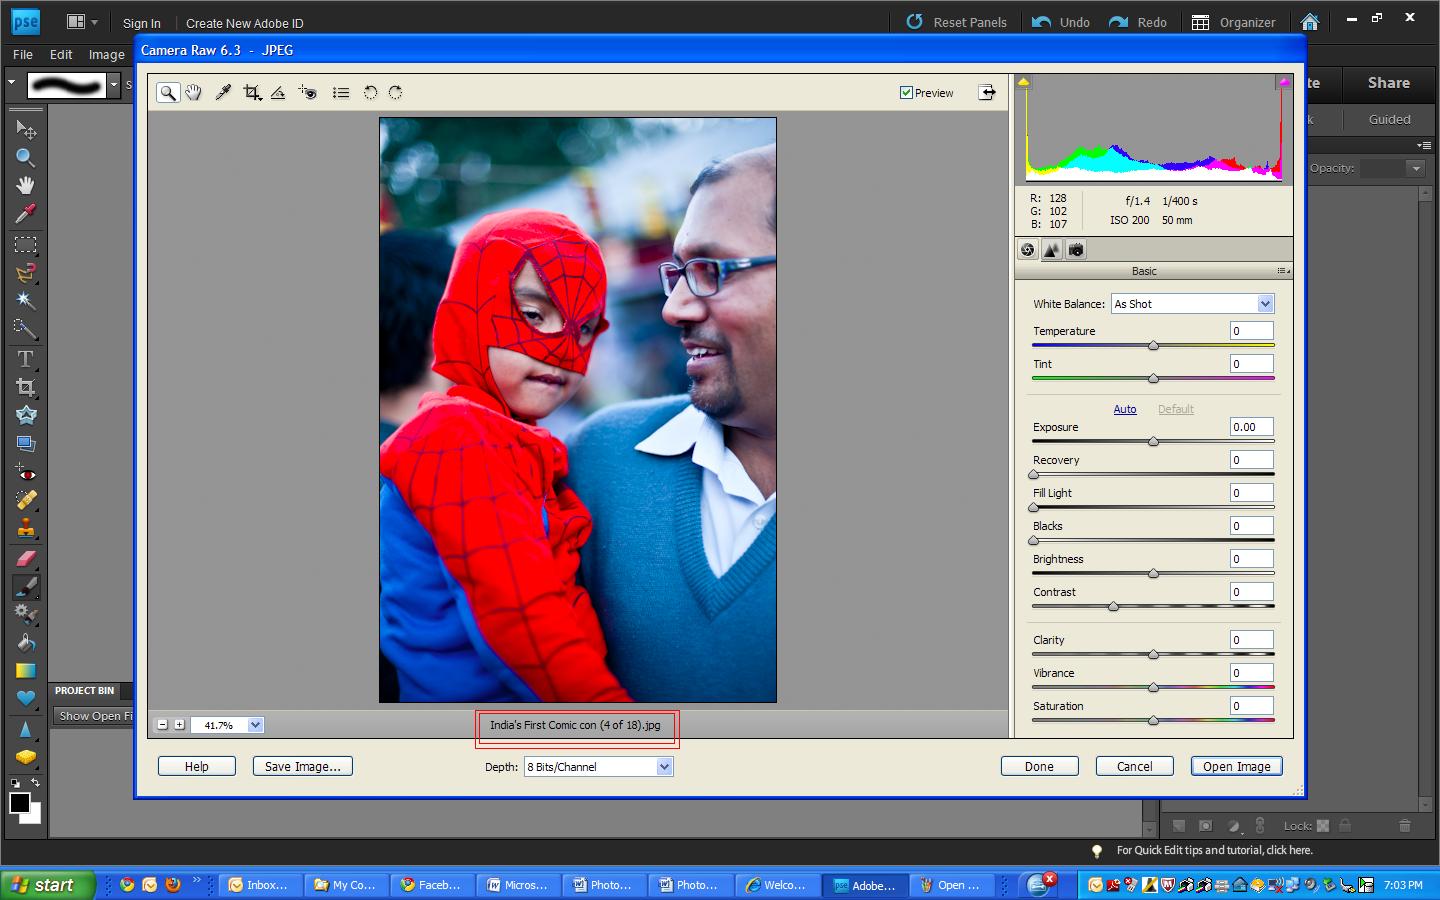Select Horizontal Type tool in toolbox
The width and height of the screenshot is (1440, 900).
click(x=26, y=359)
